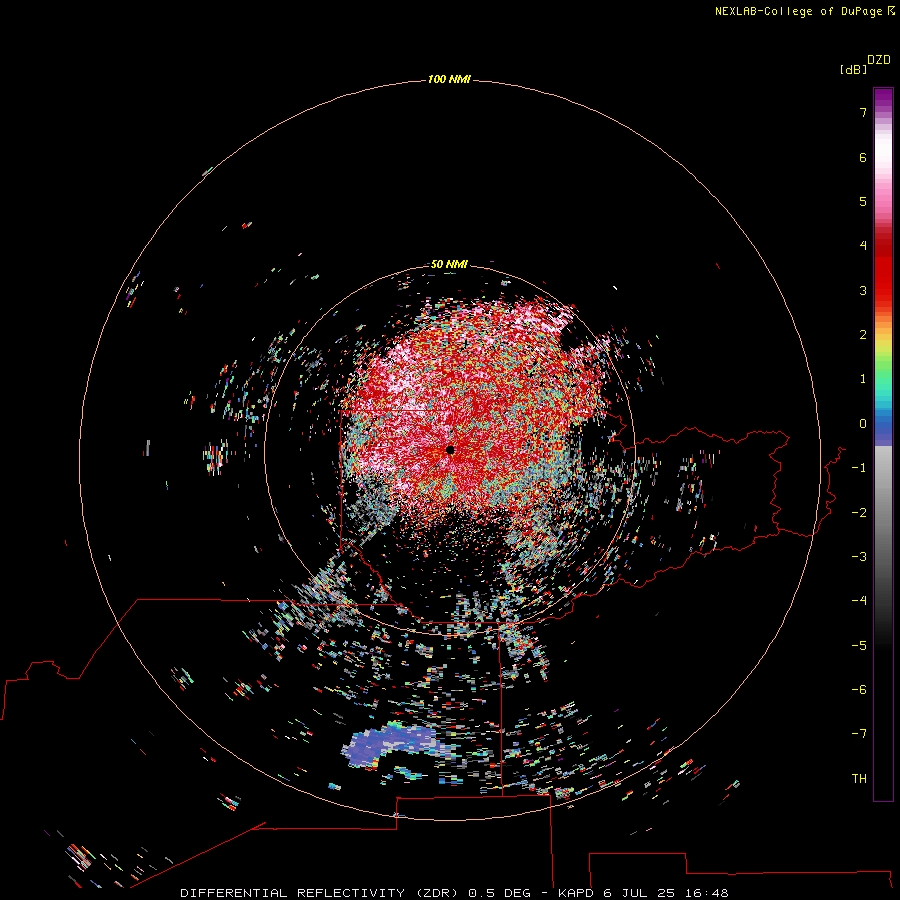Click the colorbar value 5 label
The height and width of the screenshot is (900, 900).
point(863,201)
